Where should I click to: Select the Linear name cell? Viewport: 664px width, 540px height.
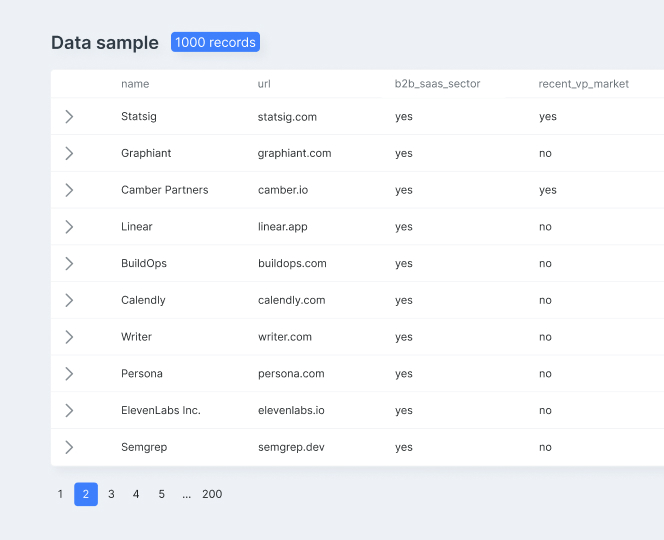coord(137,227)
